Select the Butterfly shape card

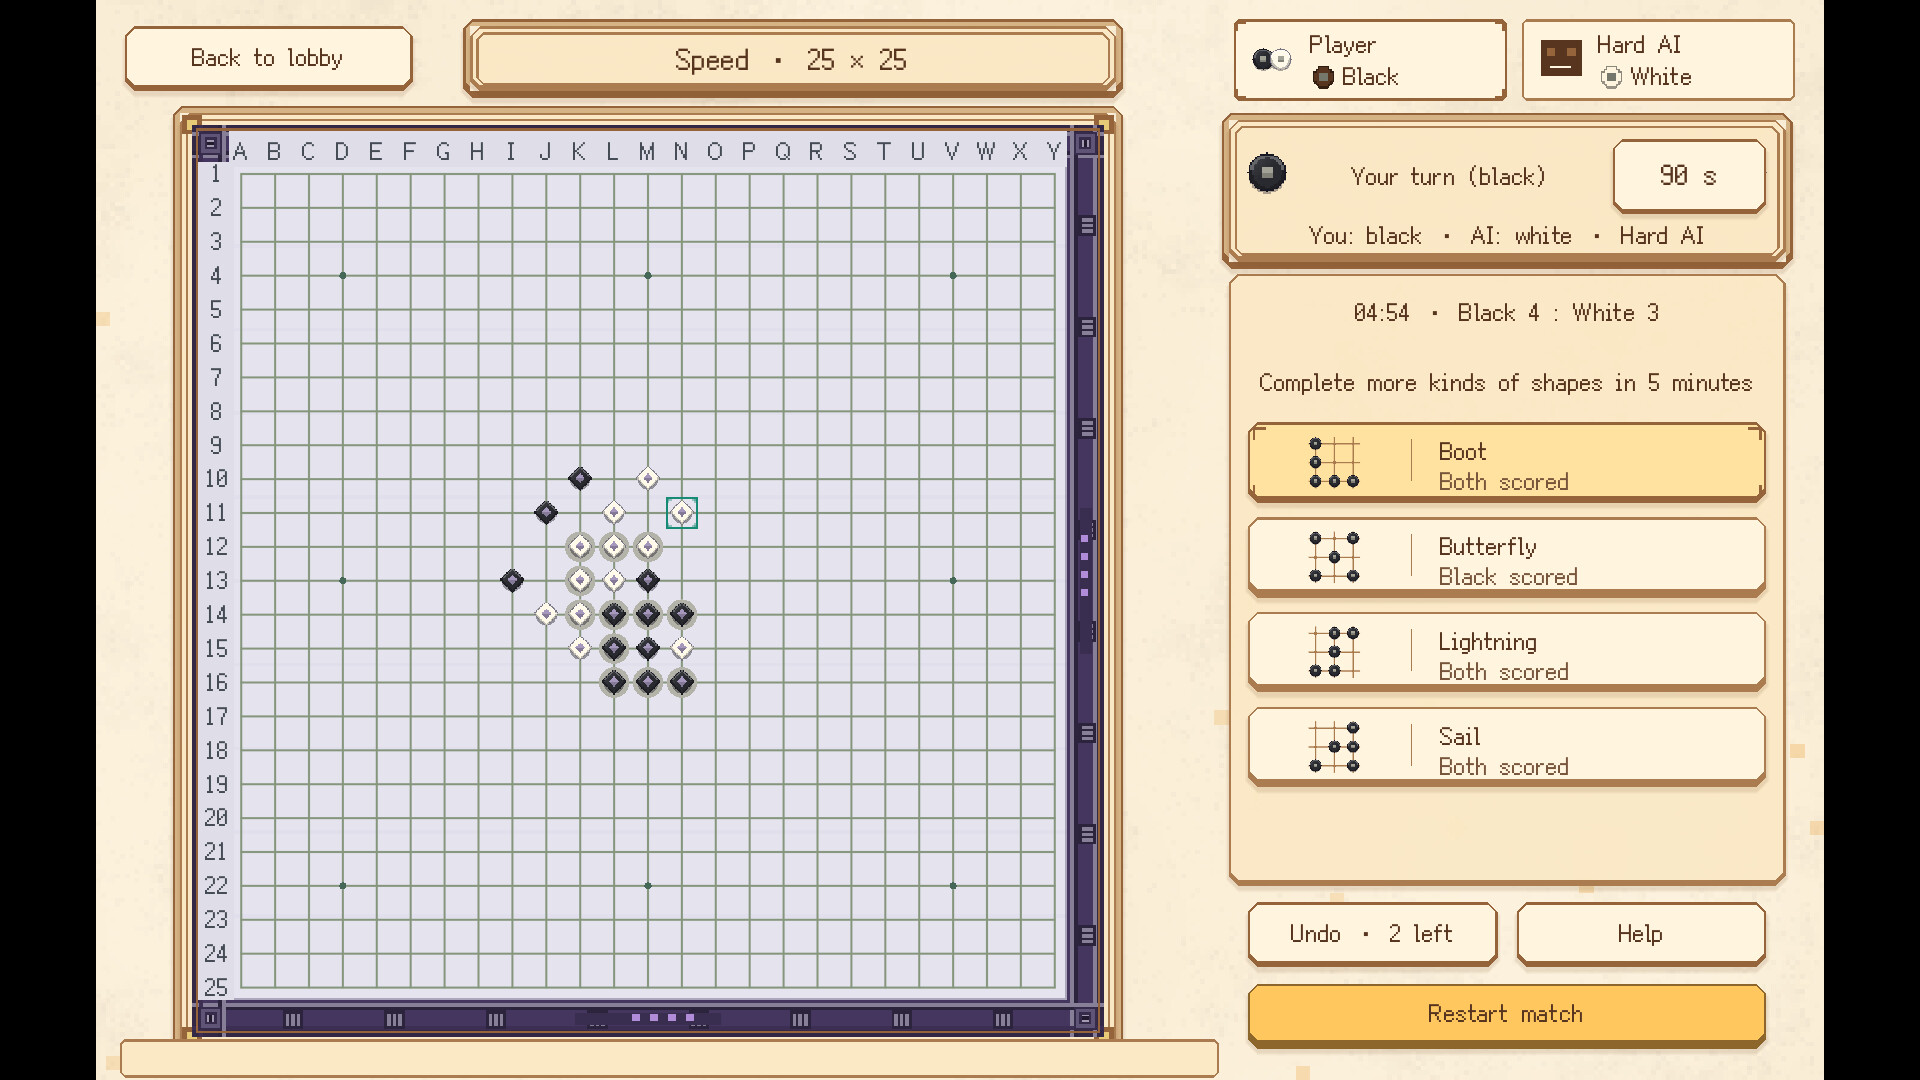(x=1506, y=557)
